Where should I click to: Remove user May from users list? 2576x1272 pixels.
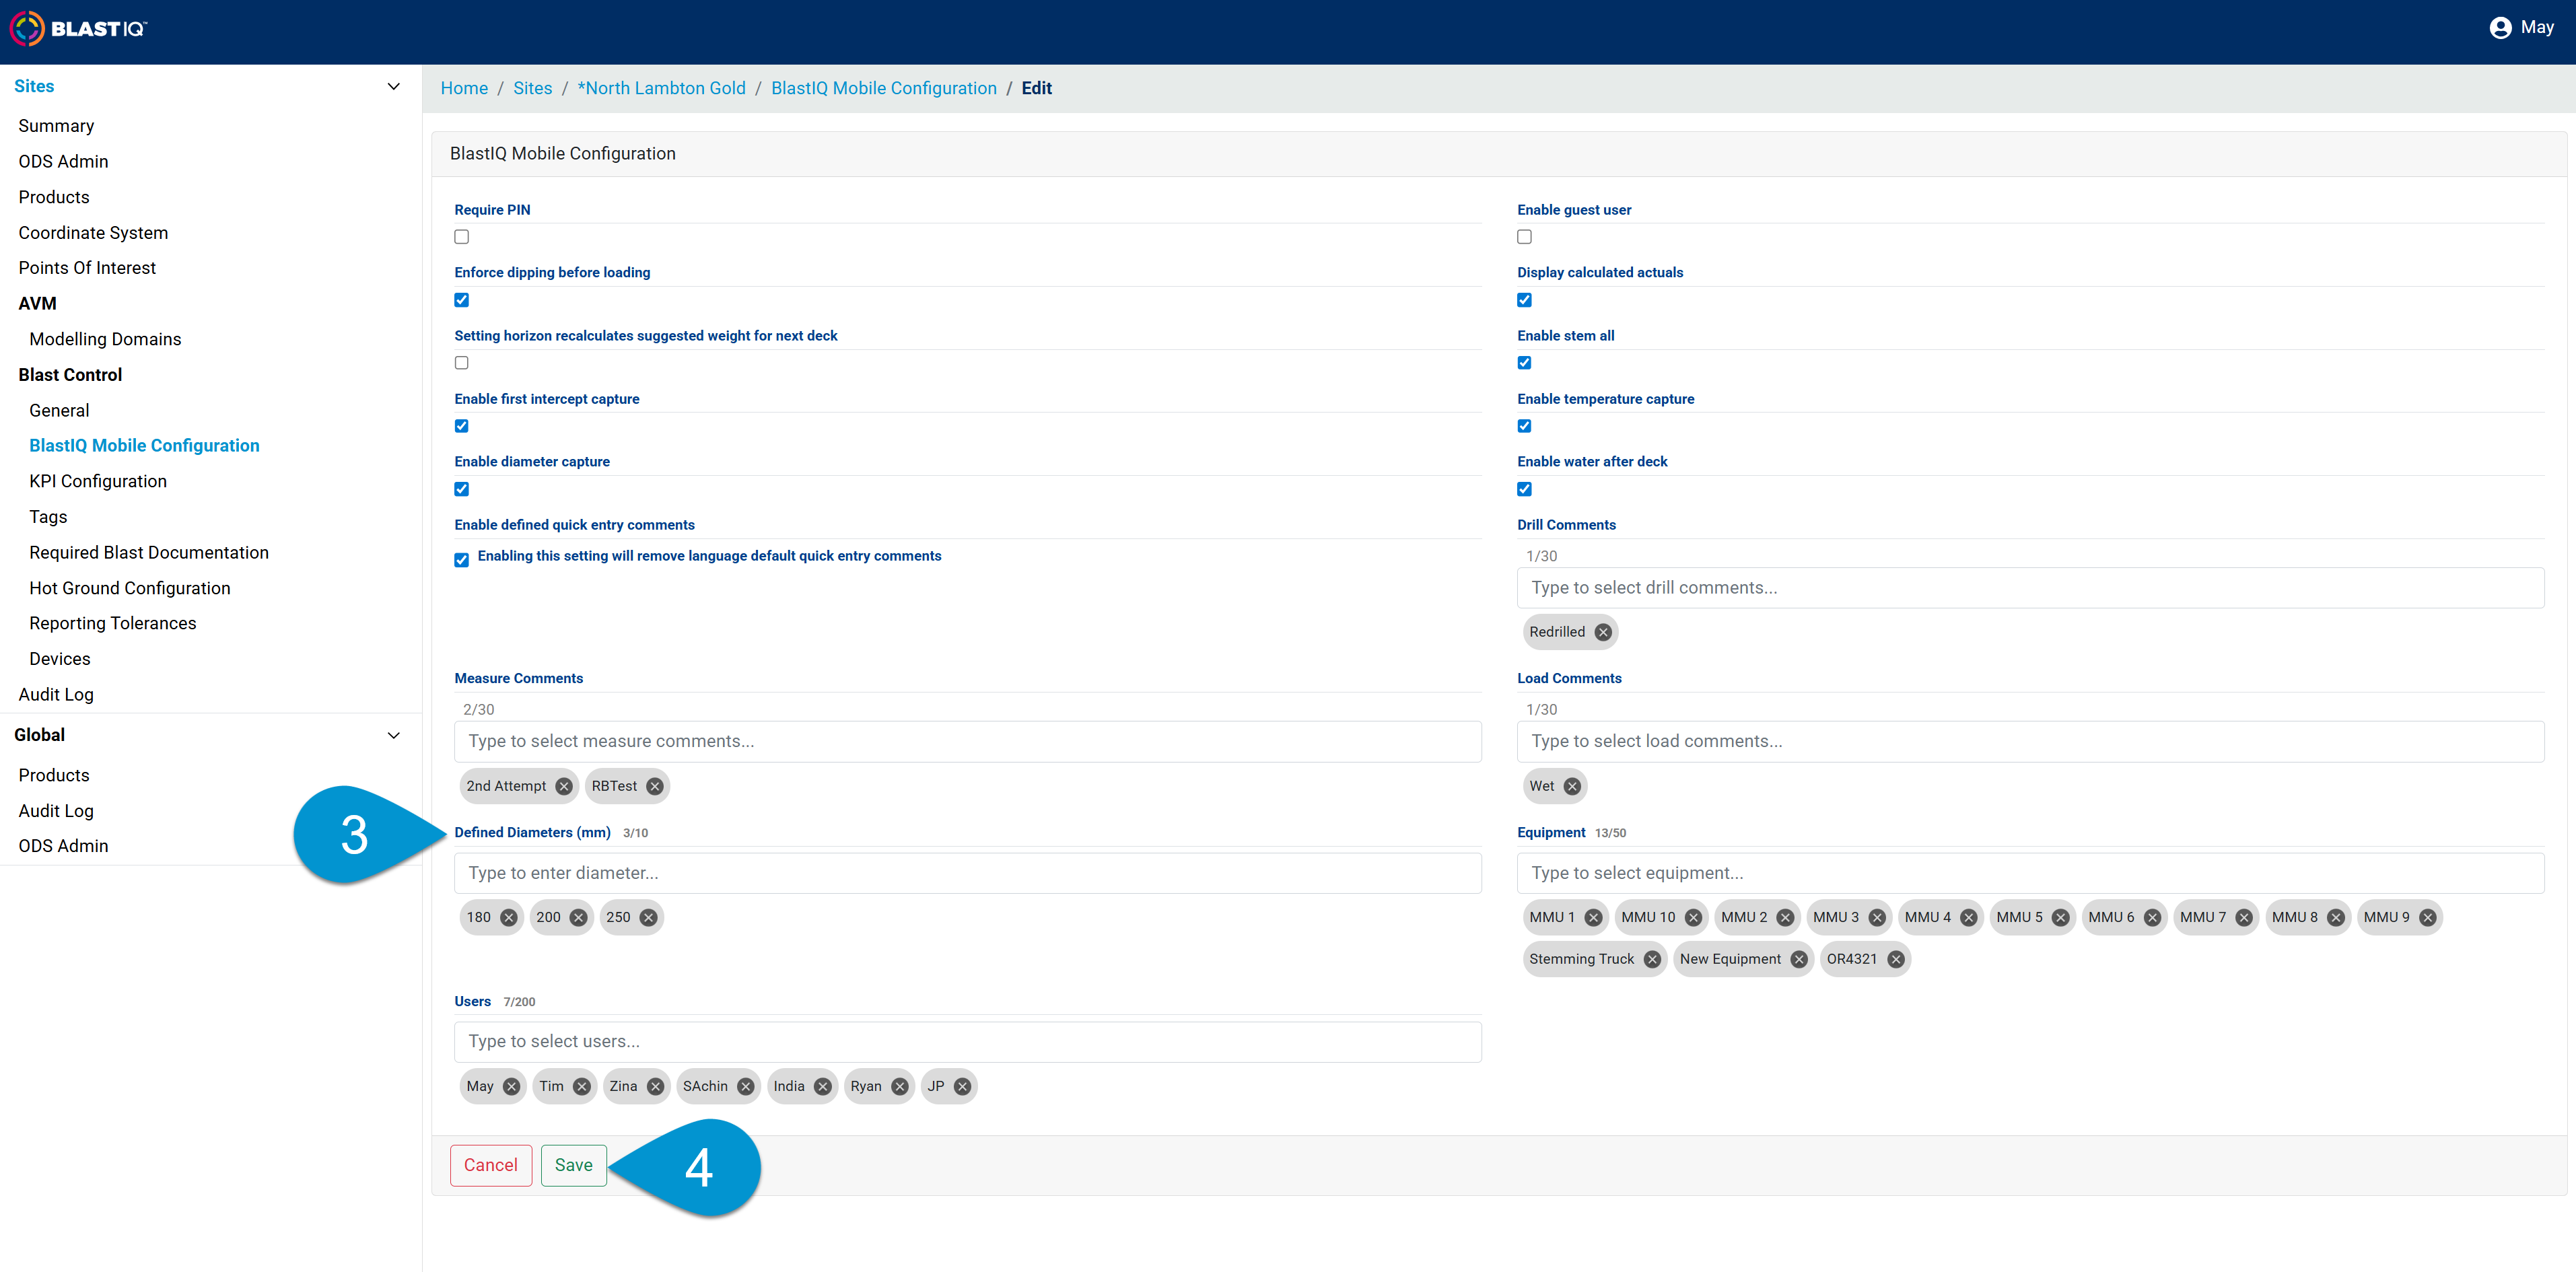click(x=512, y=1086)
